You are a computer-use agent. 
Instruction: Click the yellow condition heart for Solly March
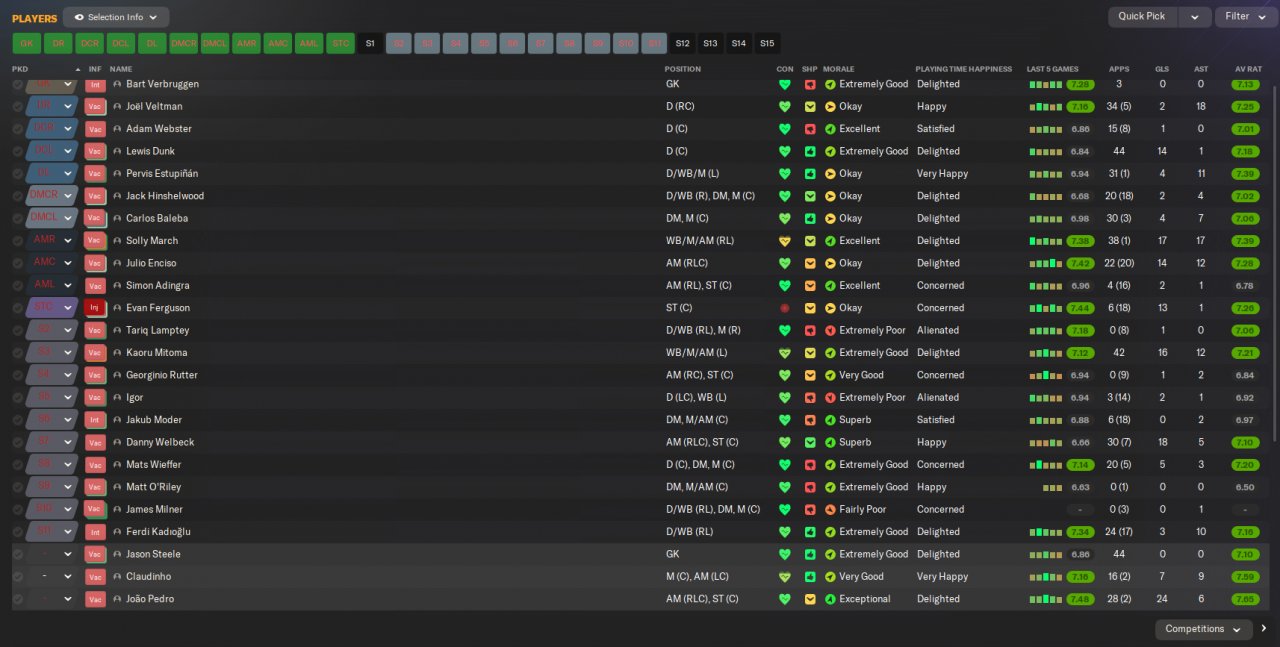pos(785,241)
